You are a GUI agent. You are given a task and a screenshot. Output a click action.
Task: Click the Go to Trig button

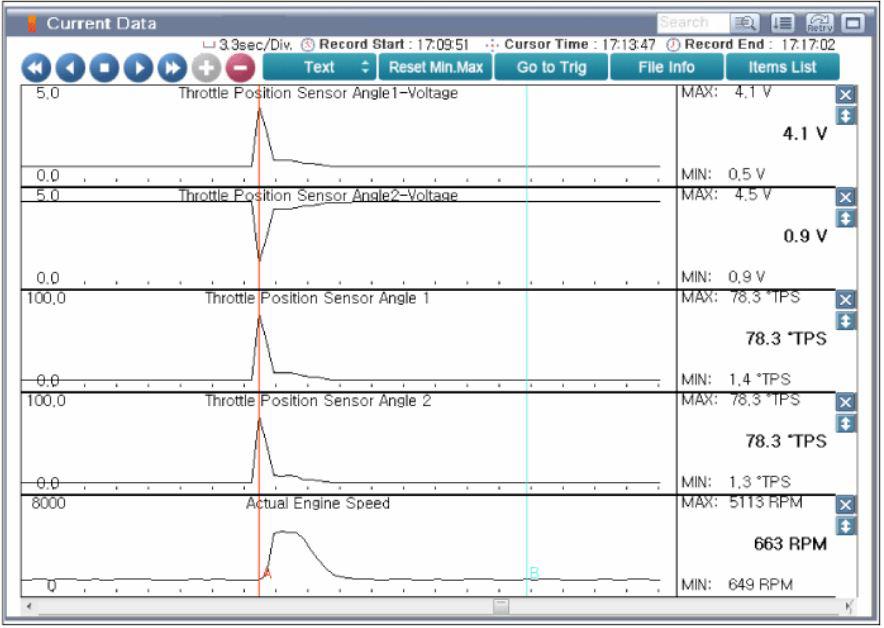click(552, 67)
